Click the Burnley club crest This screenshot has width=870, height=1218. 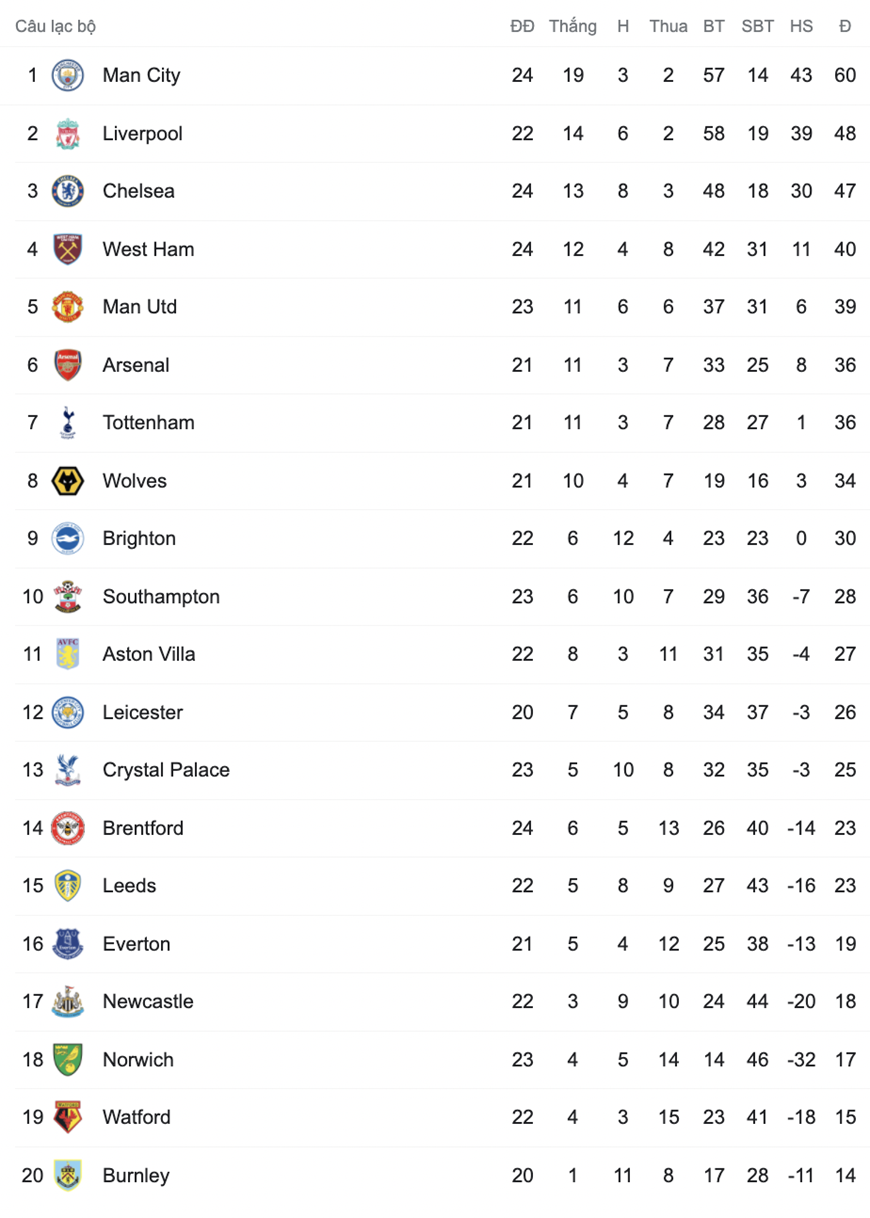(68, 1175)
